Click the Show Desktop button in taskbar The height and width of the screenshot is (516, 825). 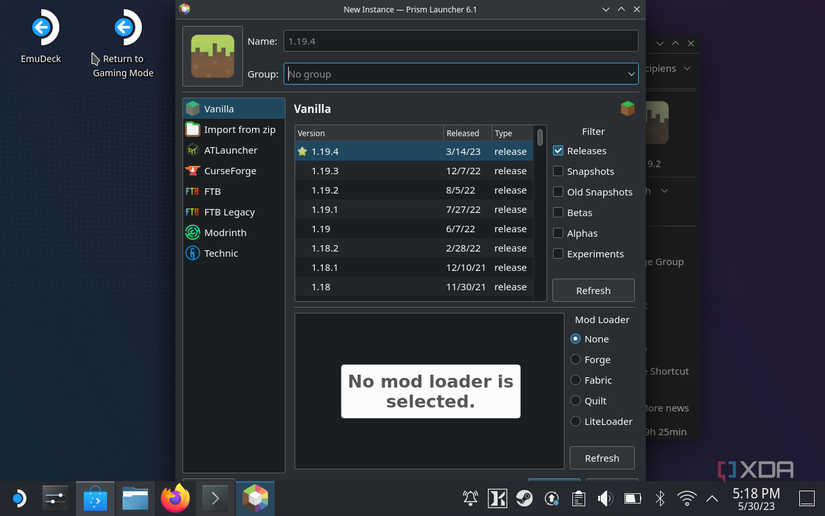click(807, 498)
